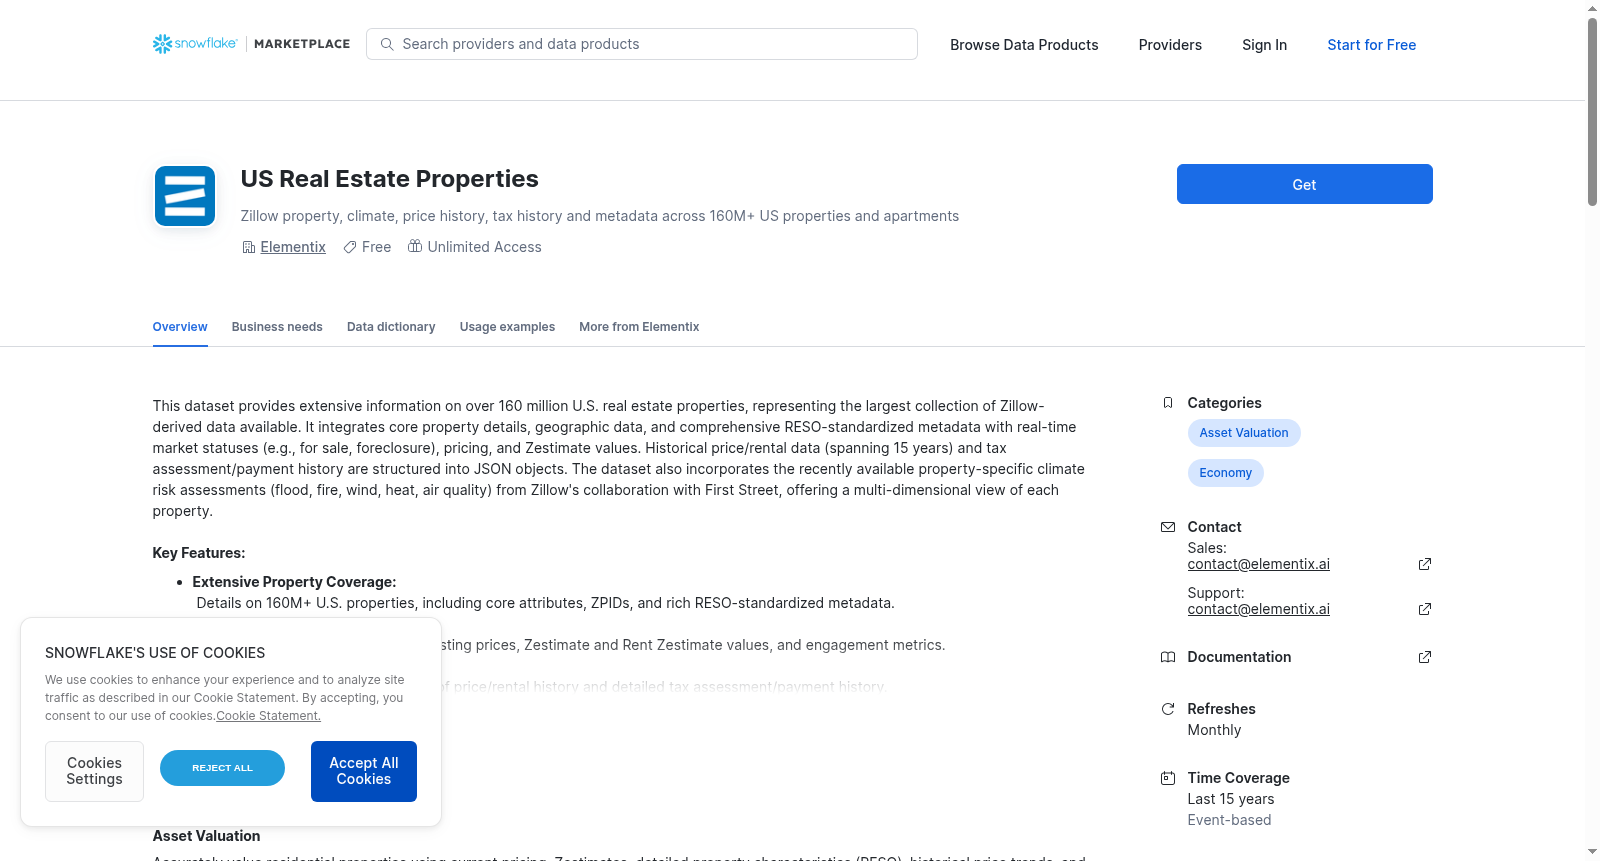1600x861 pixels.
Task: Open Cookies Settings
Action: 94,771
